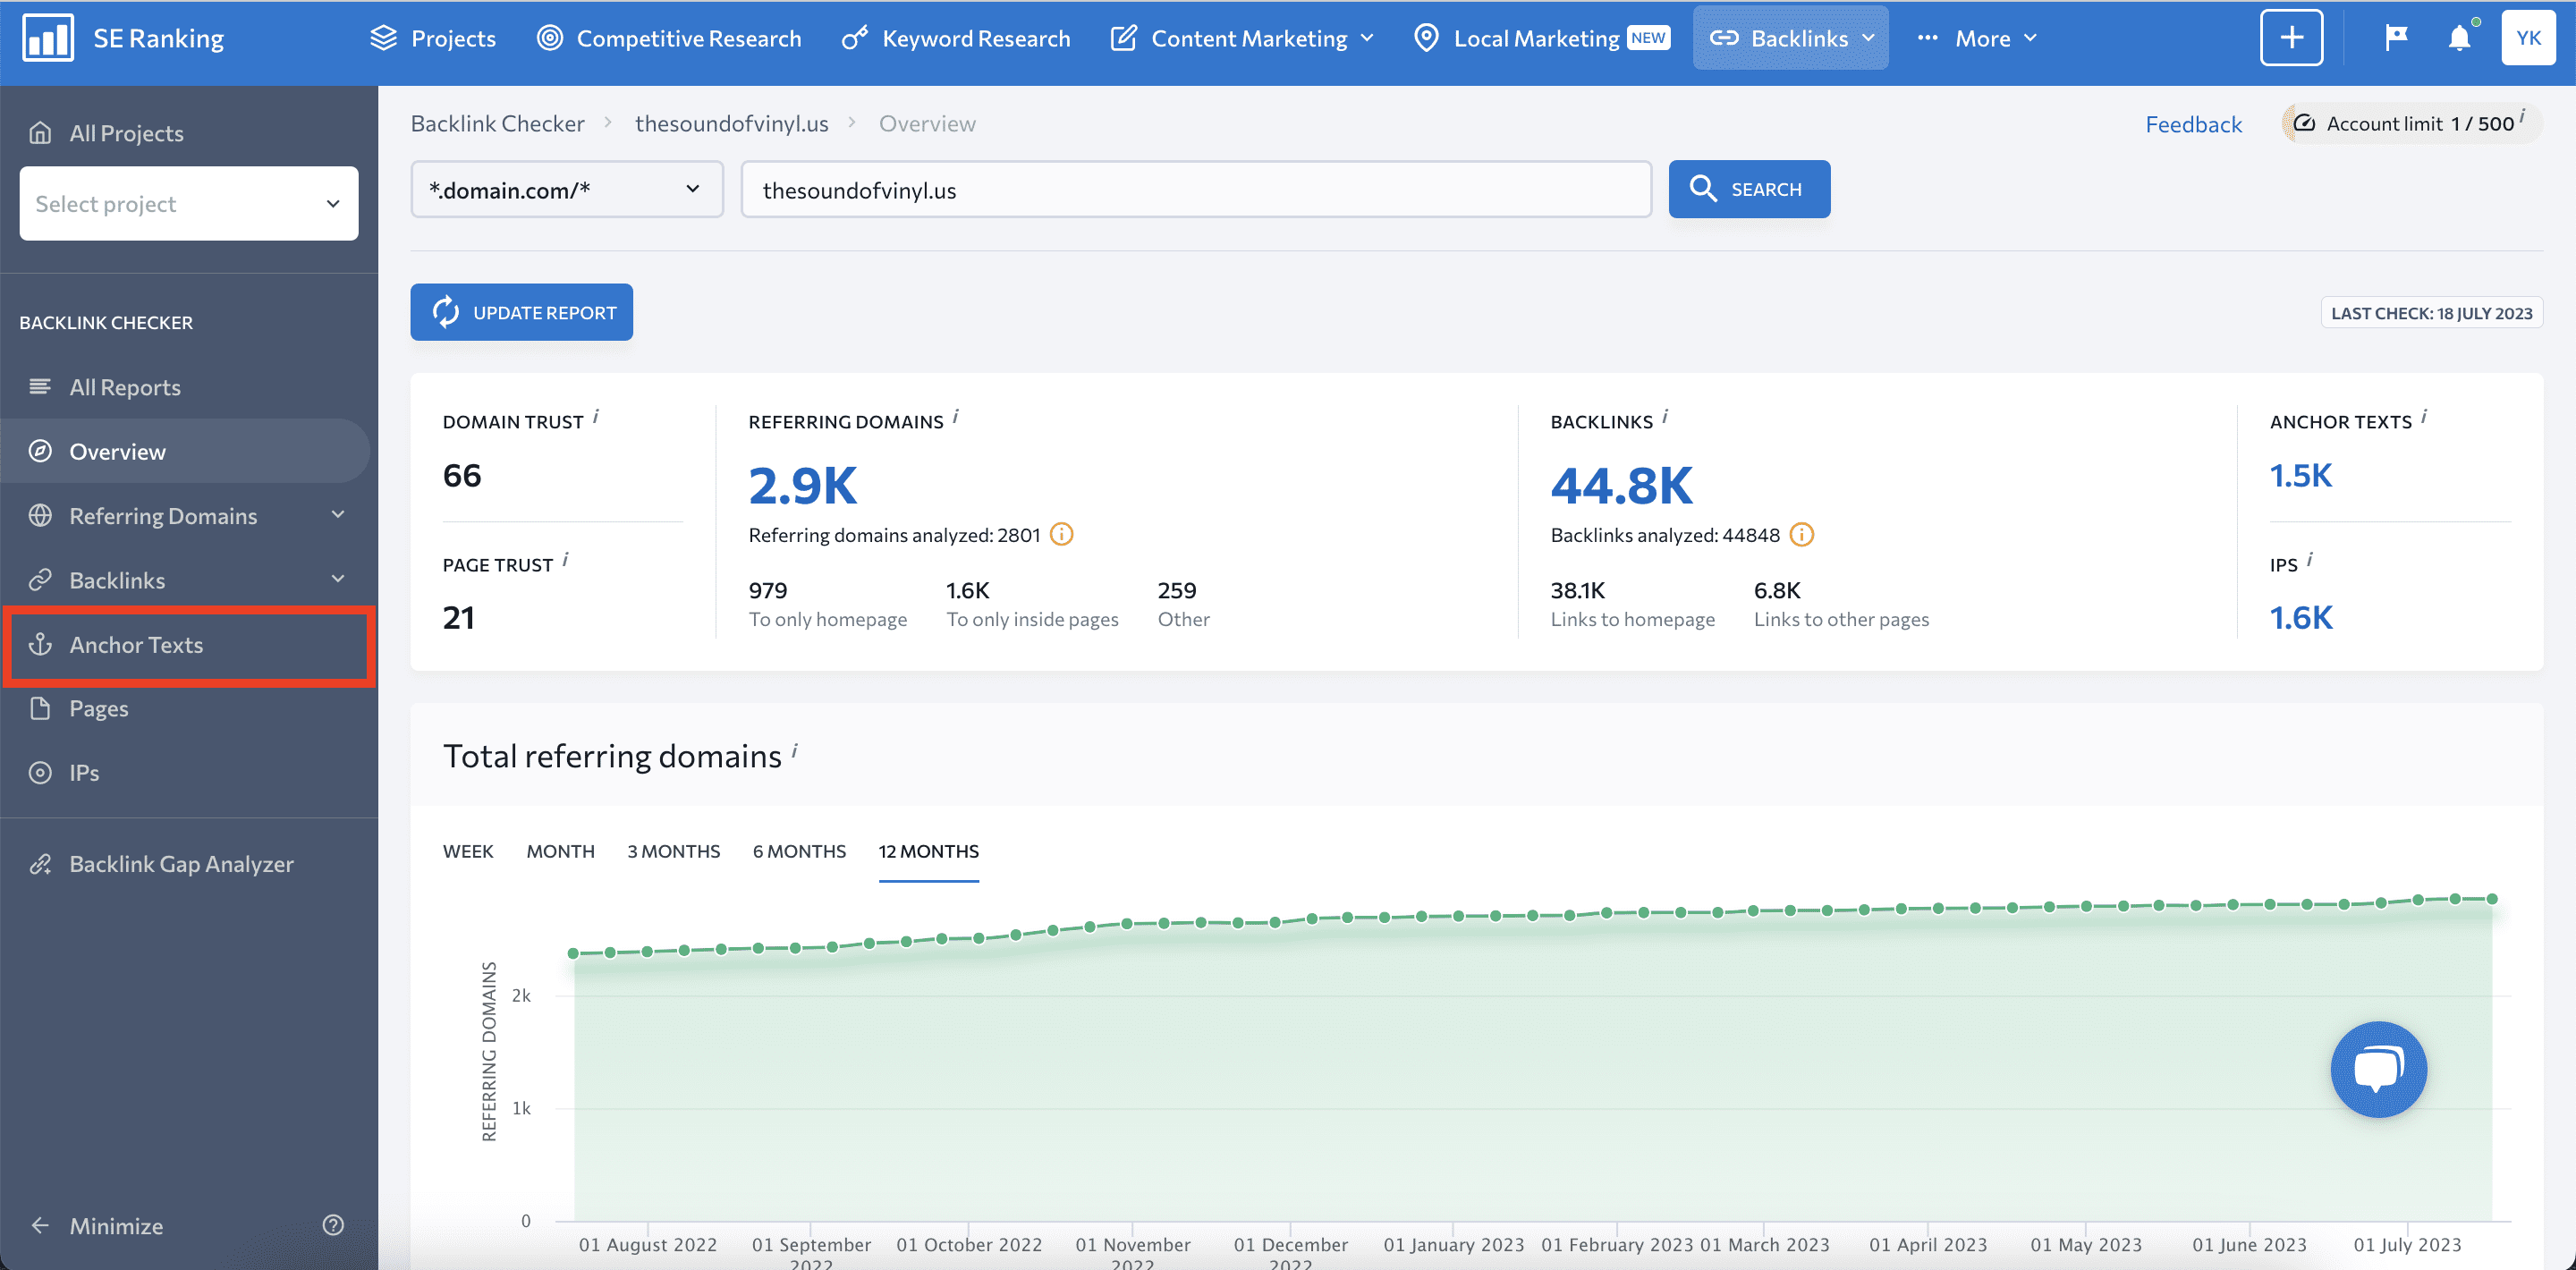The height and width of the screenshot is (1270, 2576).
Task: Click the flag icon in top bar
Action: coord(2396,38)
